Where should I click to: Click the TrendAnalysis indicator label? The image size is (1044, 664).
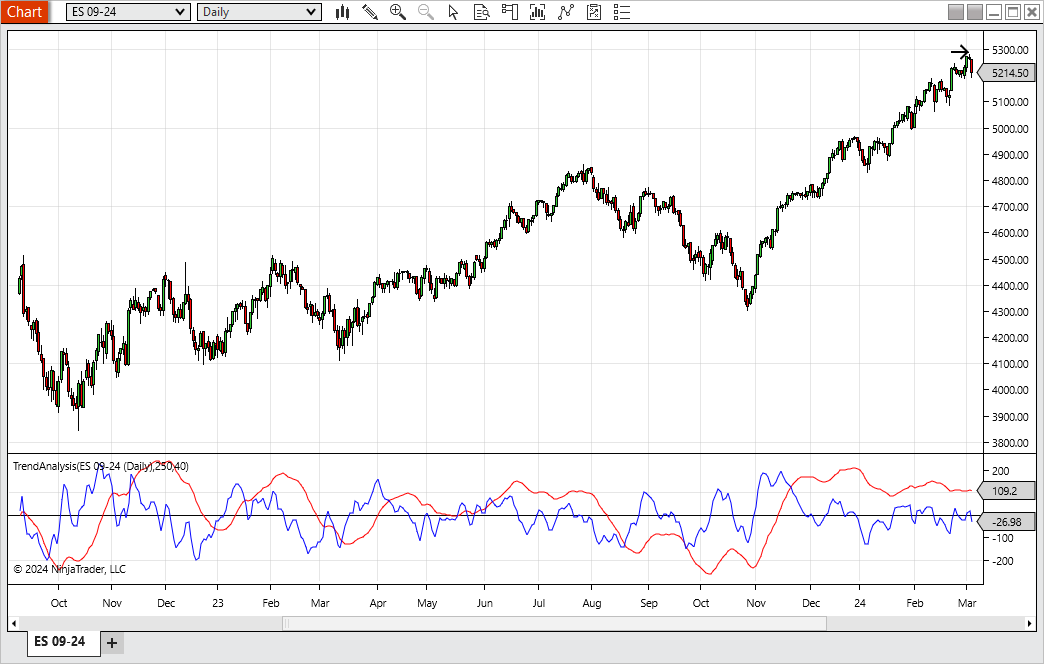[101, 466]
